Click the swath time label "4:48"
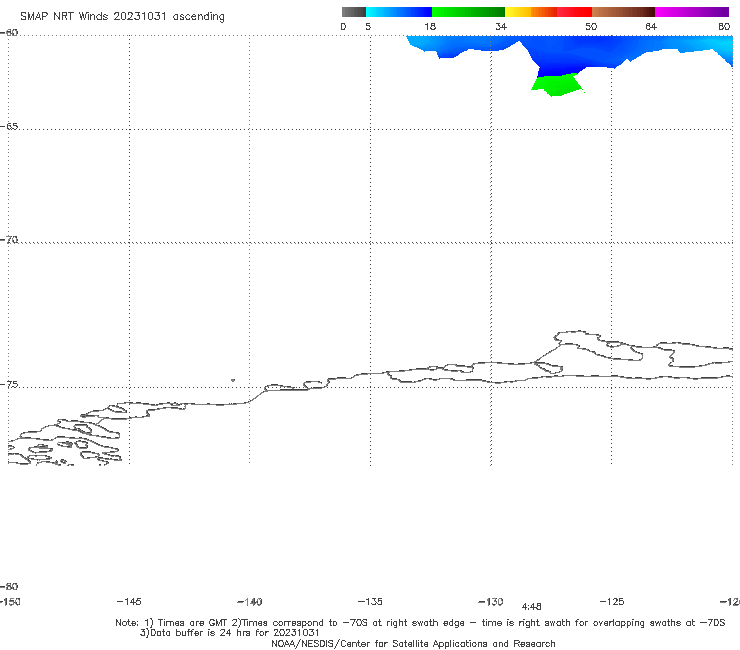The width and height of the screenshot is (740, 650). coord(532,607)
